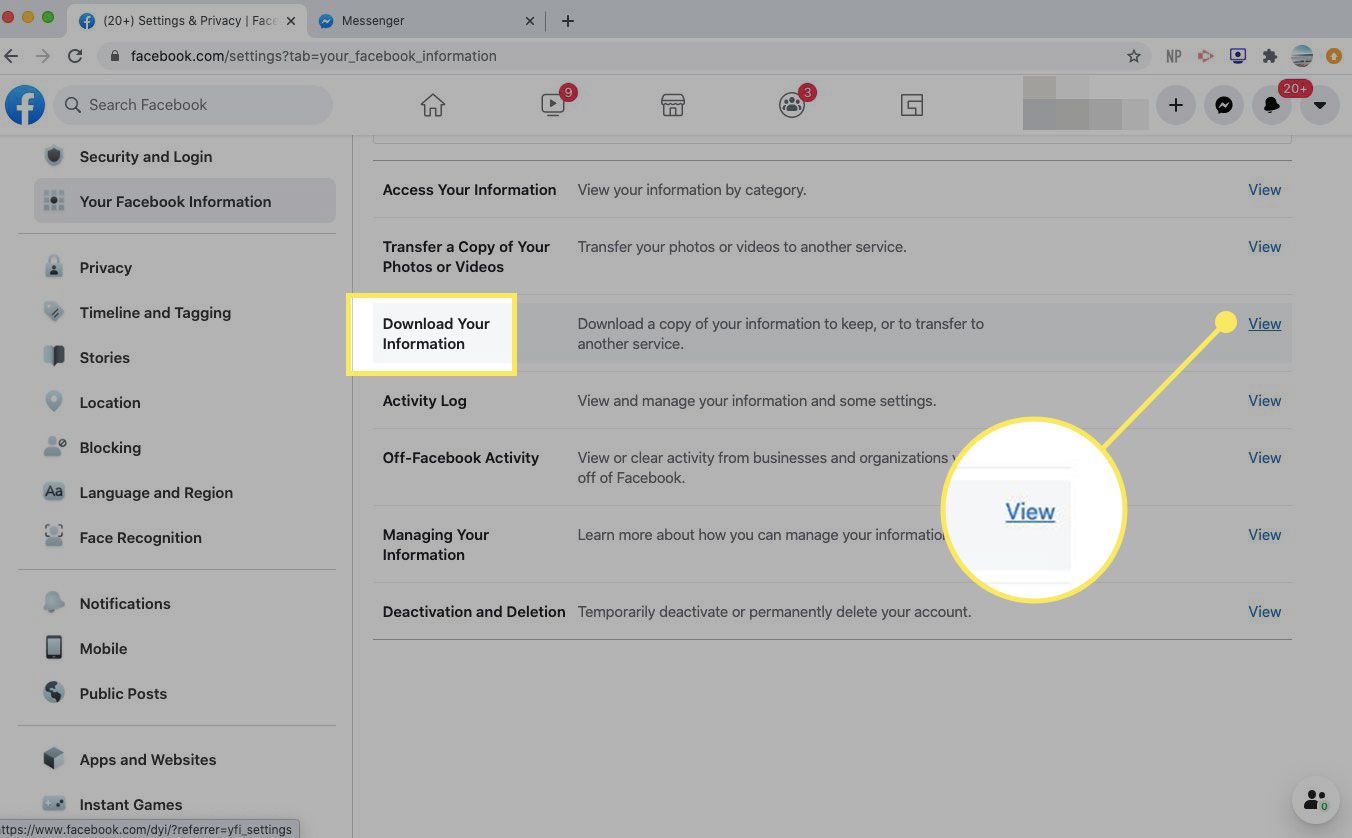Click the Location pin icon
This screenshot has height=838, width=1352.
pyautogui.click(x=54, y=402)
